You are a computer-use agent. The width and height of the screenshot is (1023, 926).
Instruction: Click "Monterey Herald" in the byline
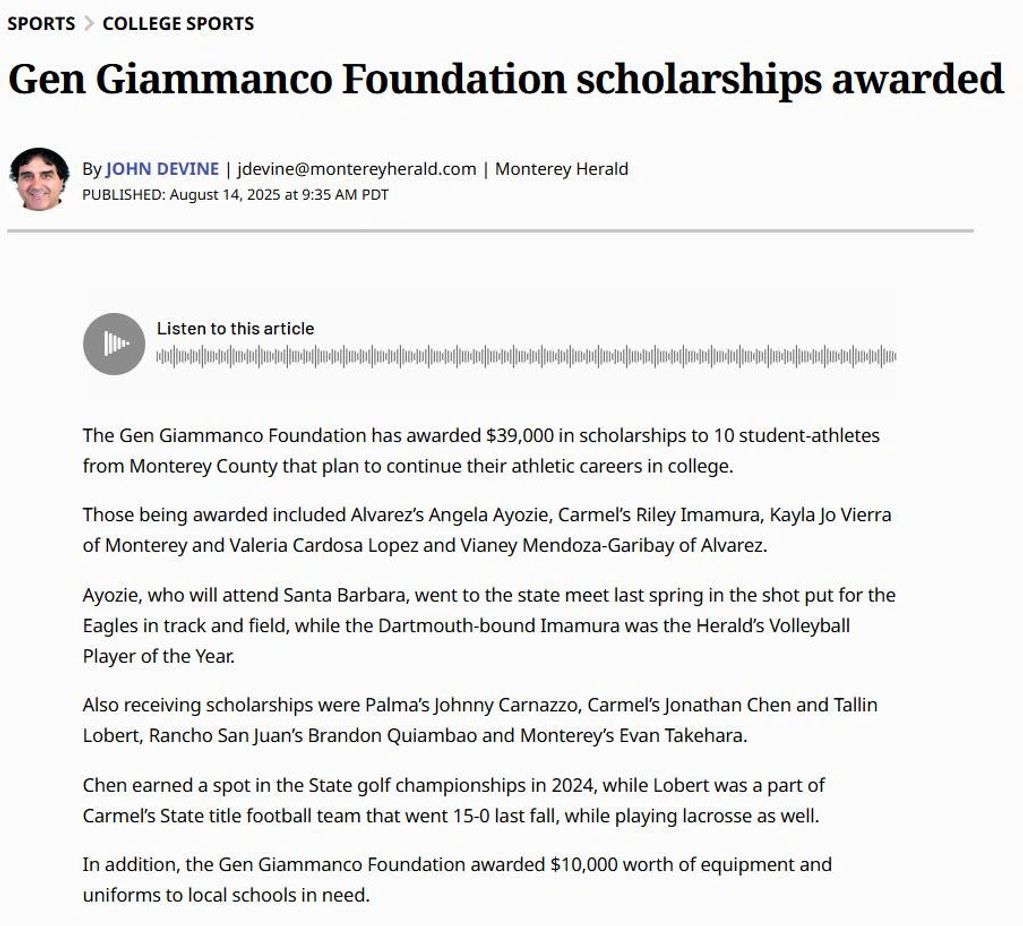tap(561, 169)
